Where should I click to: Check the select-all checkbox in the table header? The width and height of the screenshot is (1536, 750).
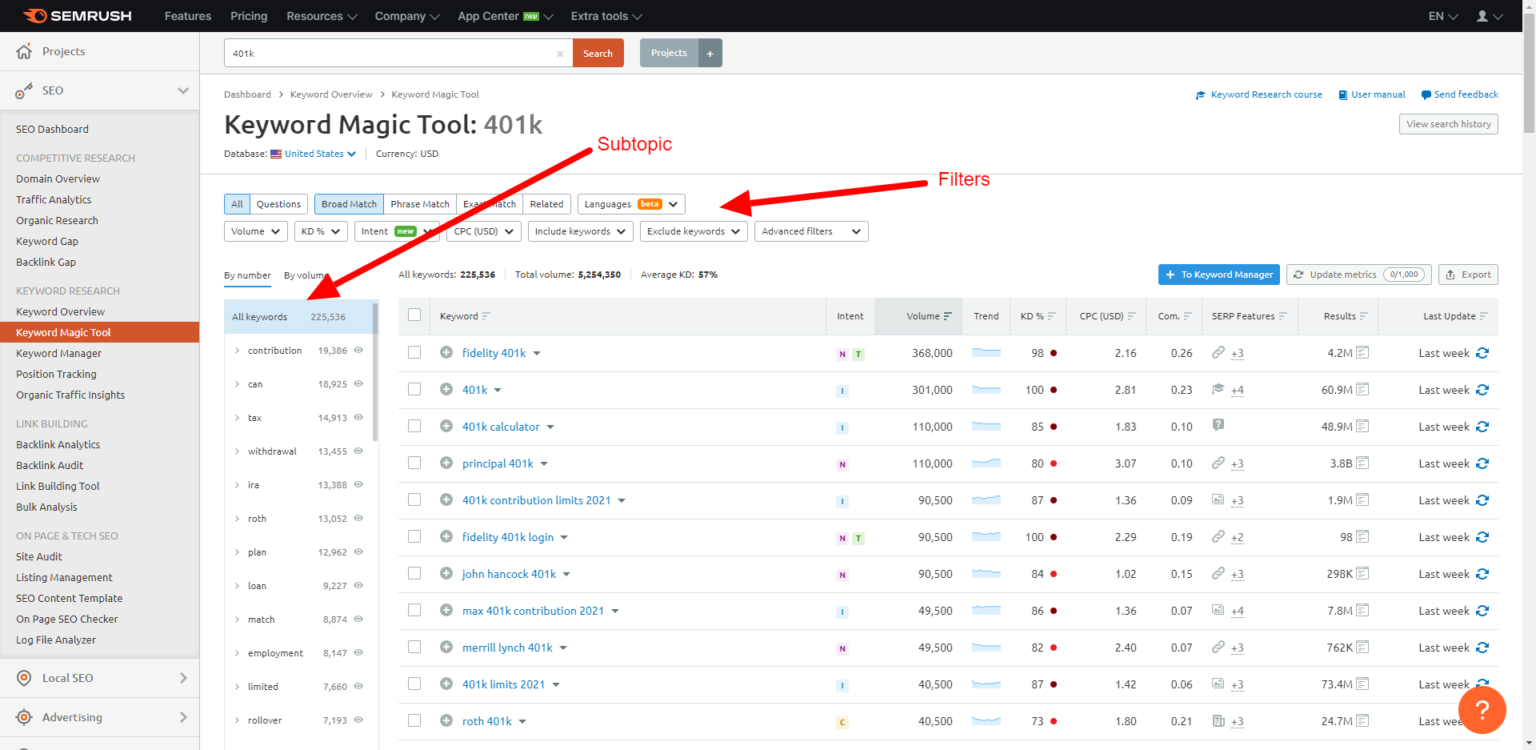(x=414, y=314)
